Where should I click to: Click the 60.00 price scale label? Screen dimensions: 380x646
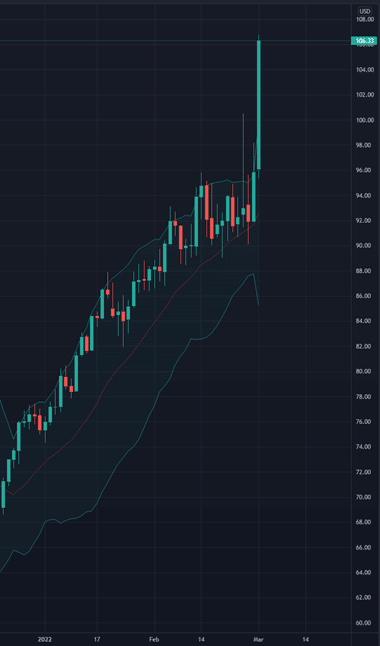[364, 623]
